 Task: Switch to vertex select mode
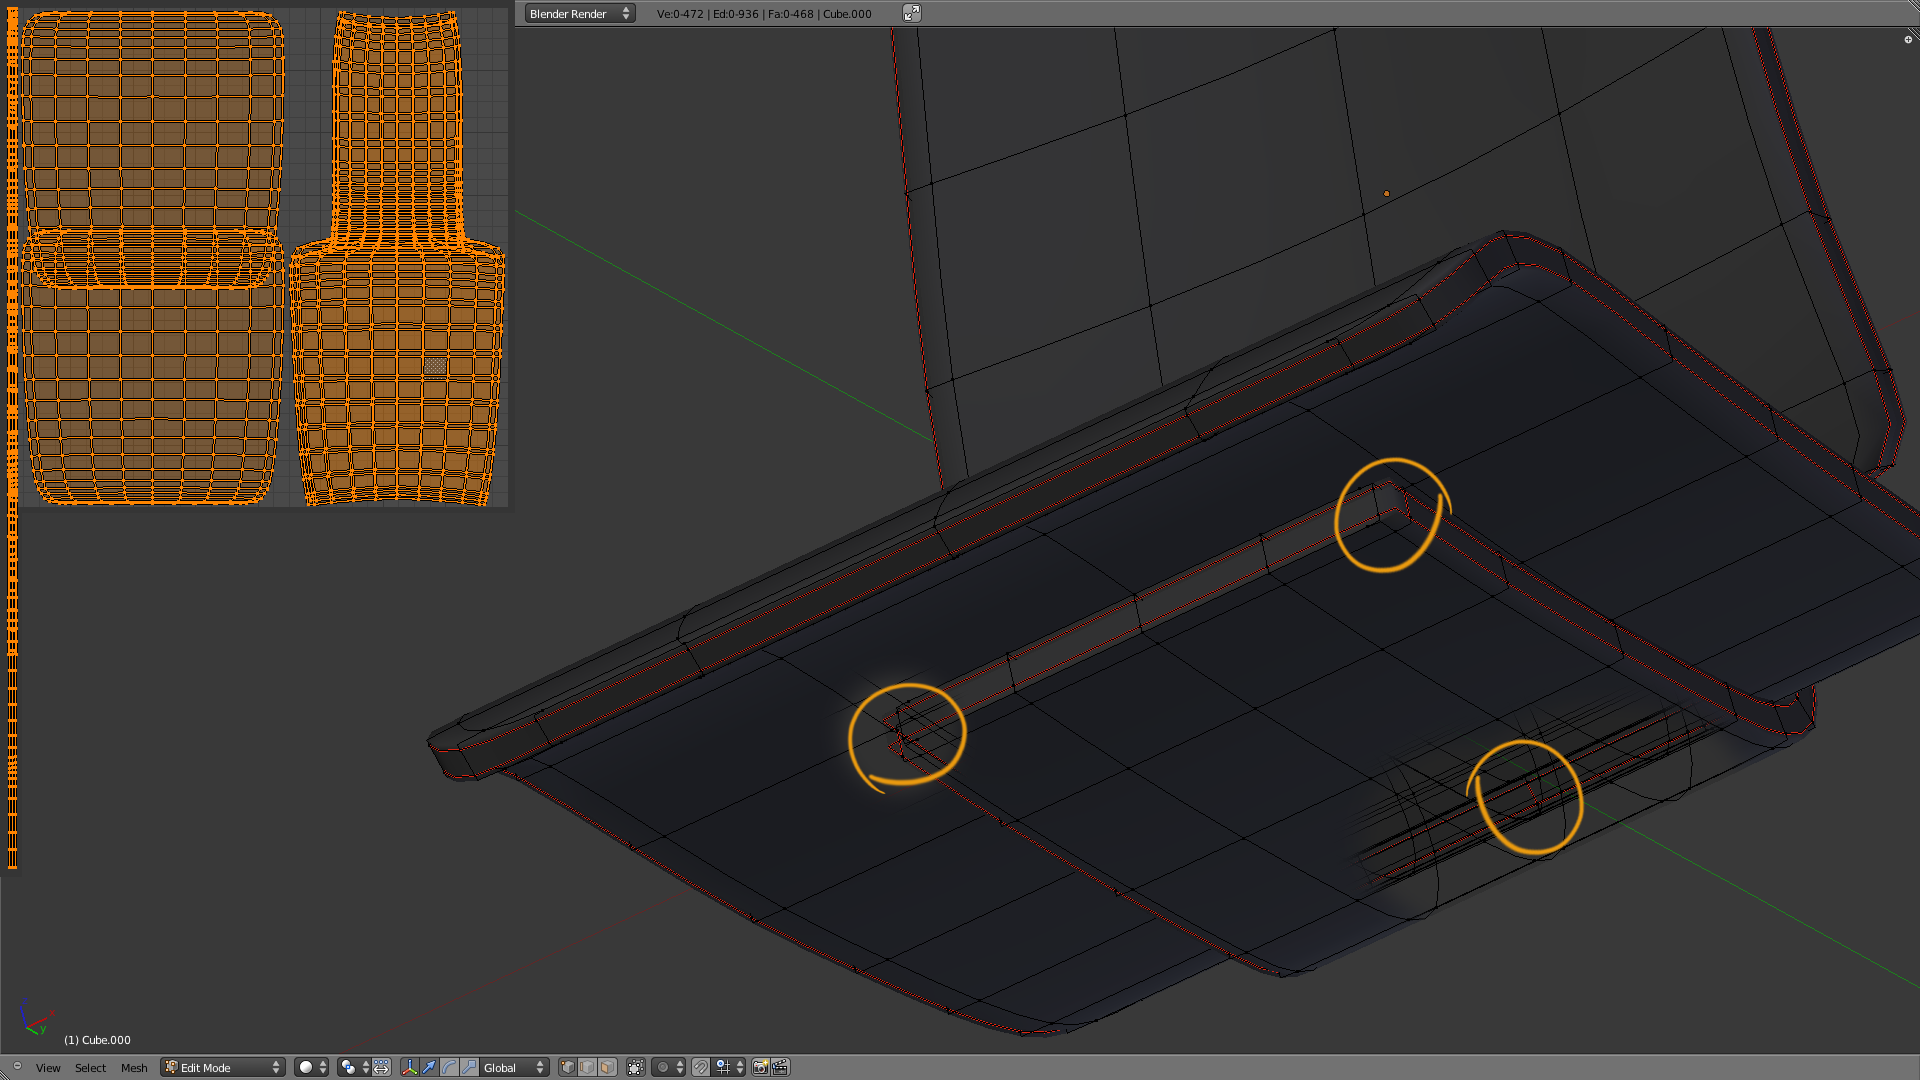pyautogui.click(x=568, y=1068)
